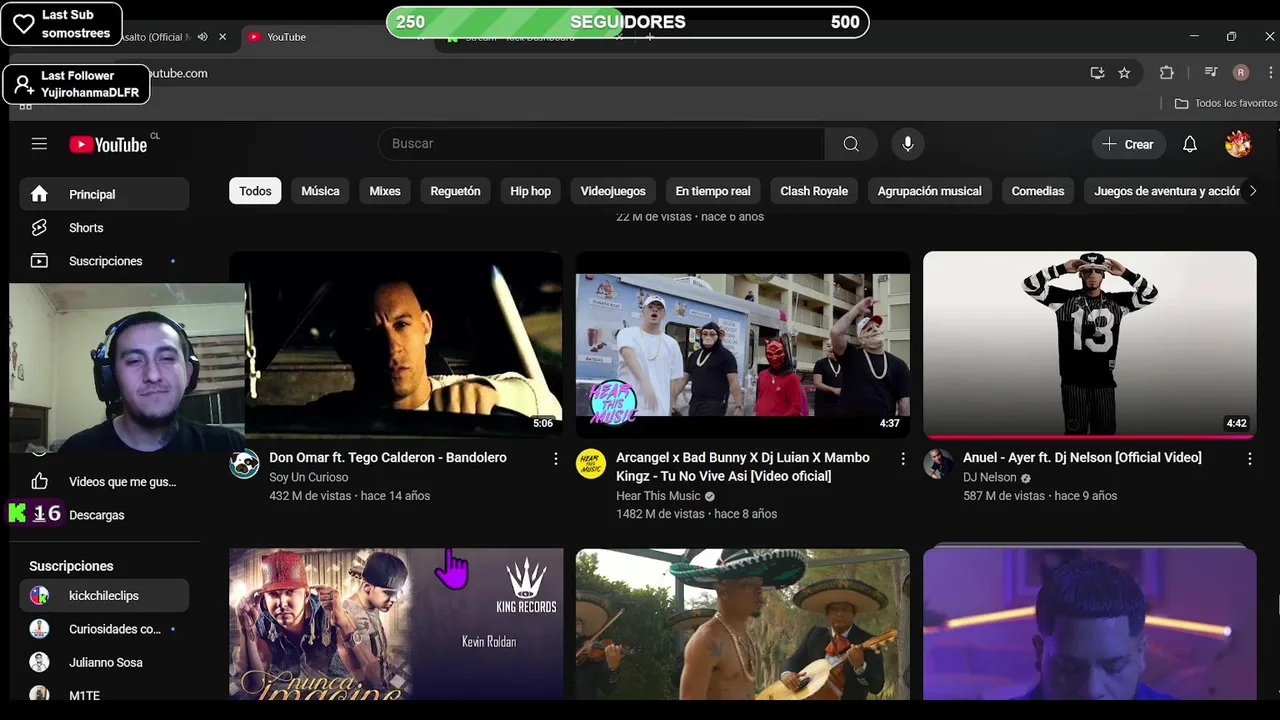The height and width of the screenshot is (720, 1280).
Task: Open the DJ Nelson channel avatar
Action: (x=938, y=464)
